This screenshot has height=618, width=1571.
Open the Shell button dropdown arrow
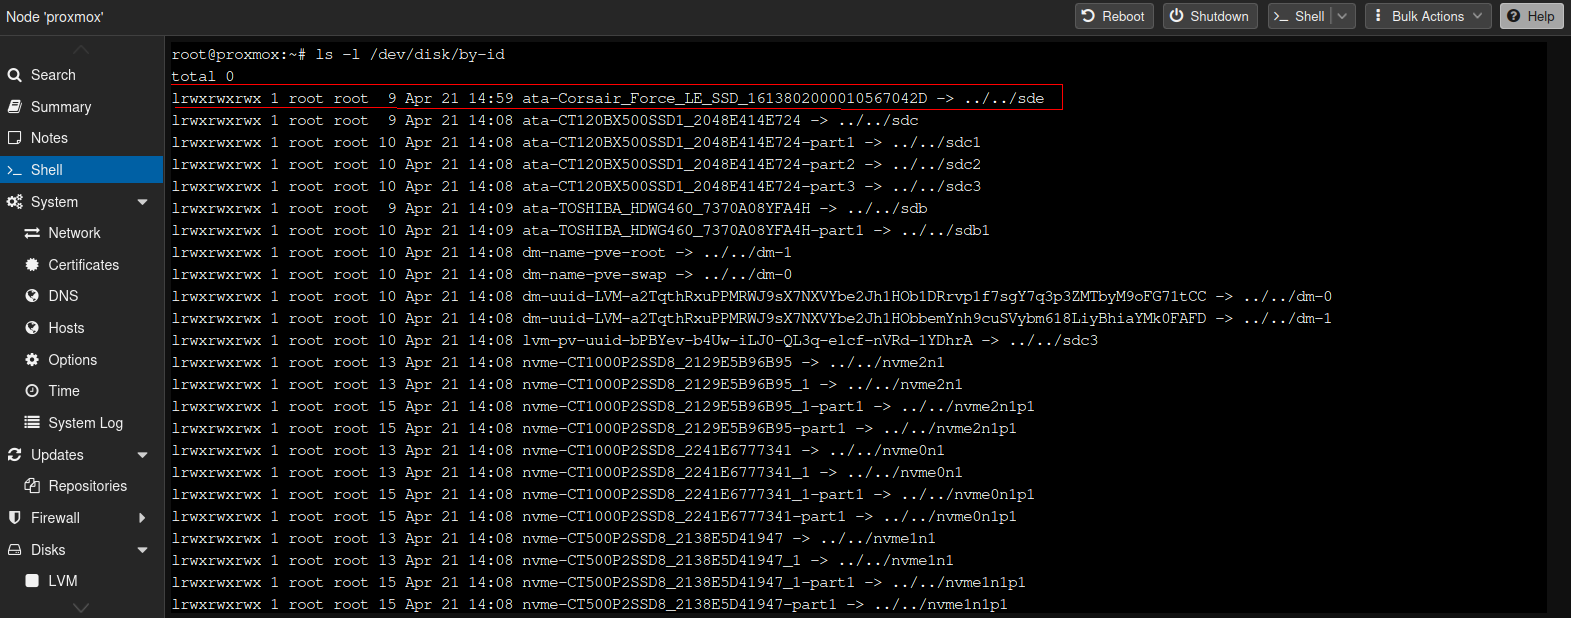point(1343,16)
